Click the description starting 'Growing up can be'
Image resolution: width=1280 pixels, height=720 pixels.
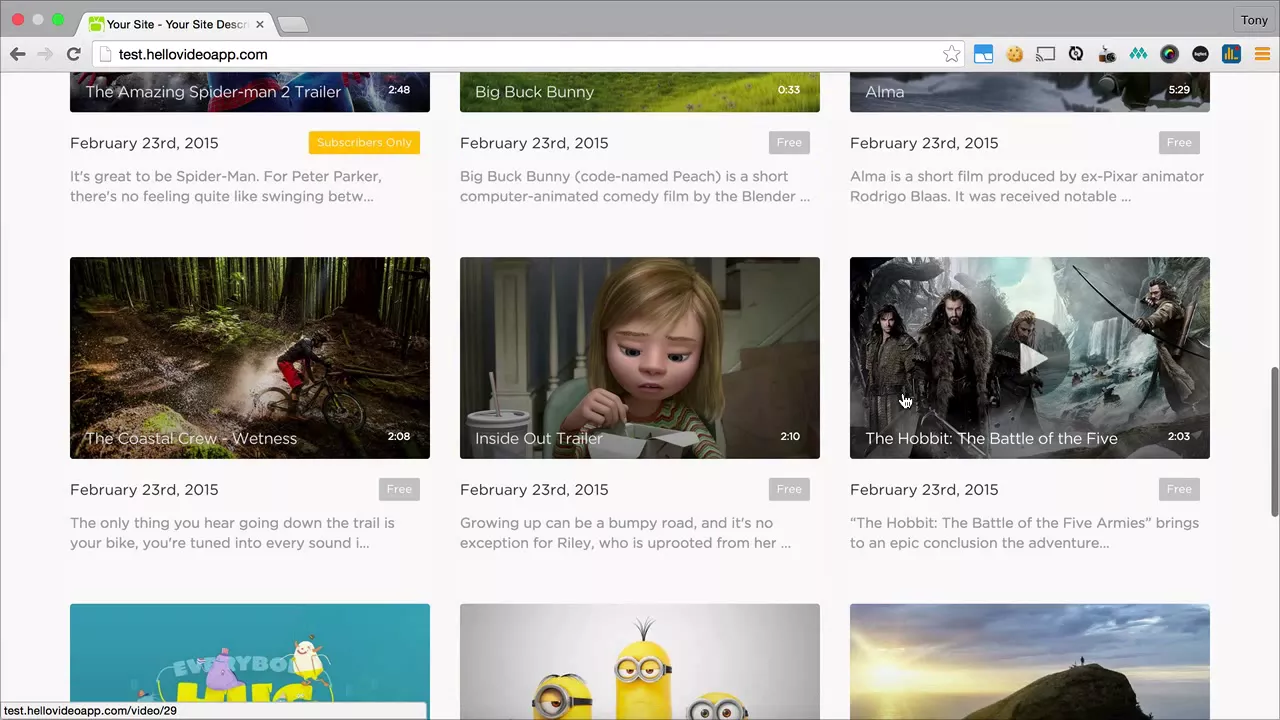coord(625,533)
